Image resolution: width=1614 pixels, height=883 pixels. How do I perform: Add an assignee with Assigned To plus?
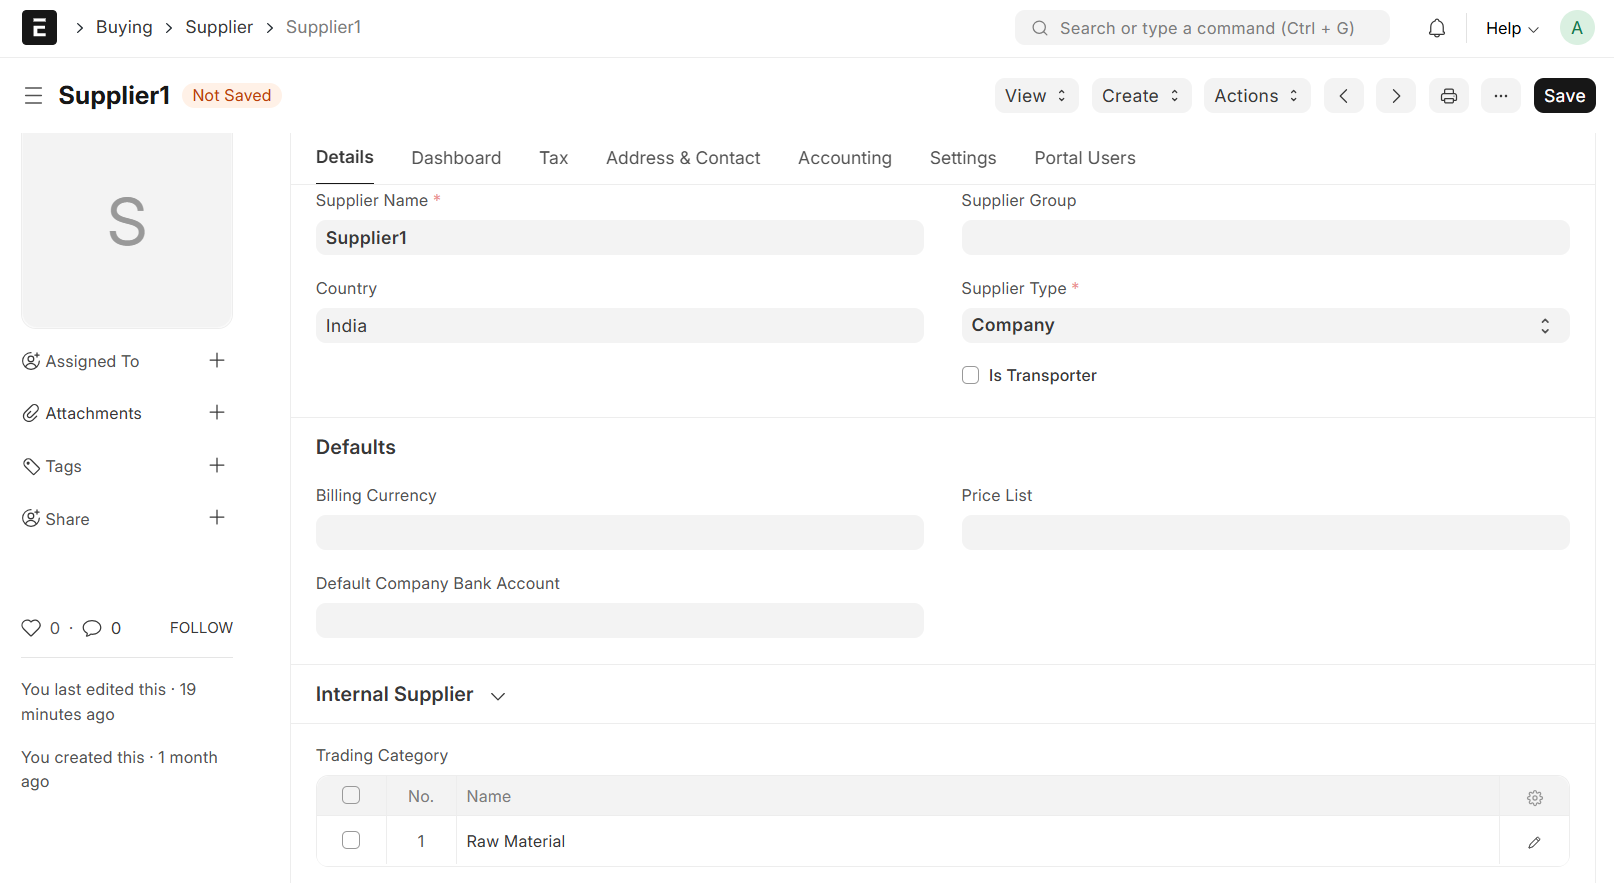(x=216, y=360)
